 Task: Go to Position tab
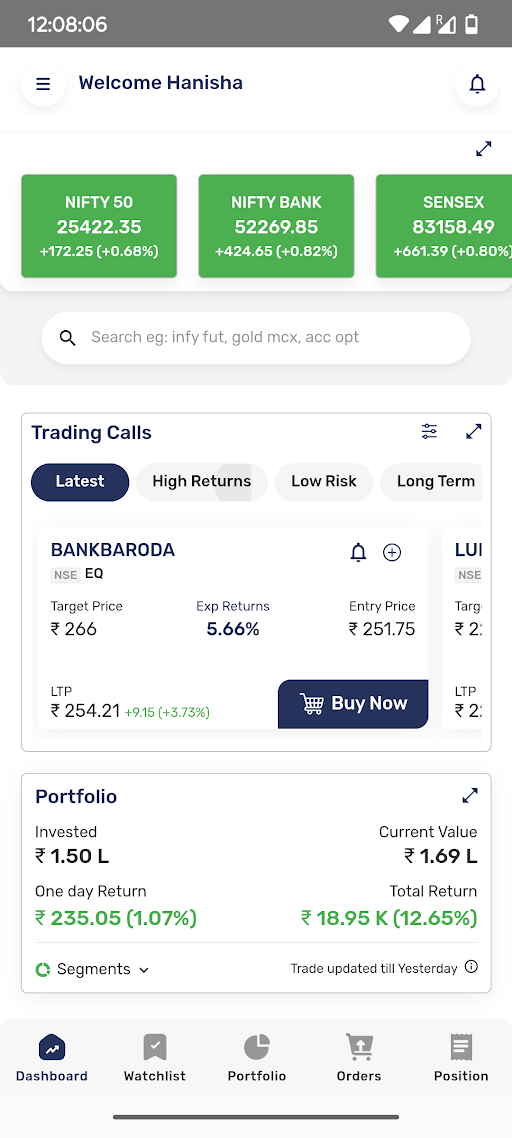pyautogui.click(x=461, y=1057)
